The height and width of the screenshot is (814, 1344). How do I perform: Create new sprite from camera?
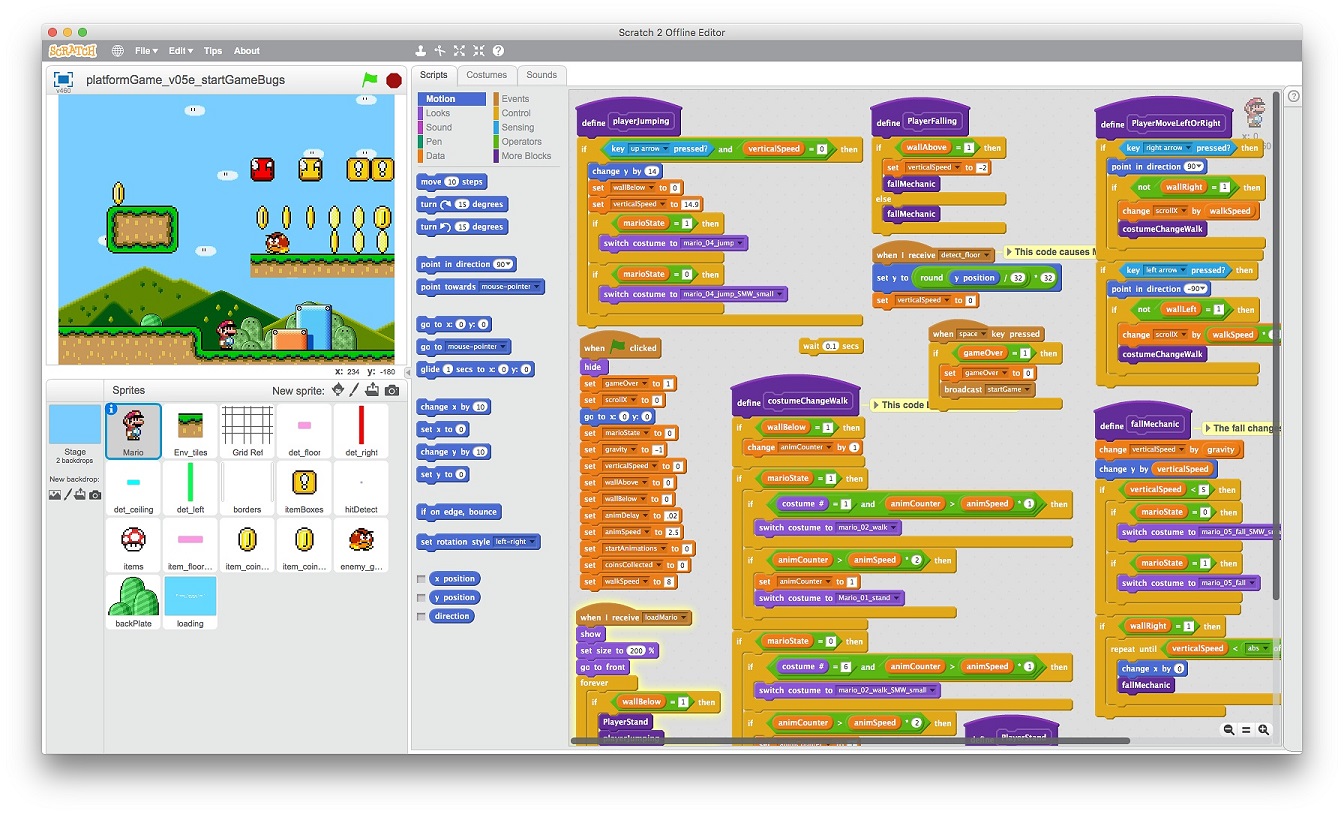click(392, 390)
